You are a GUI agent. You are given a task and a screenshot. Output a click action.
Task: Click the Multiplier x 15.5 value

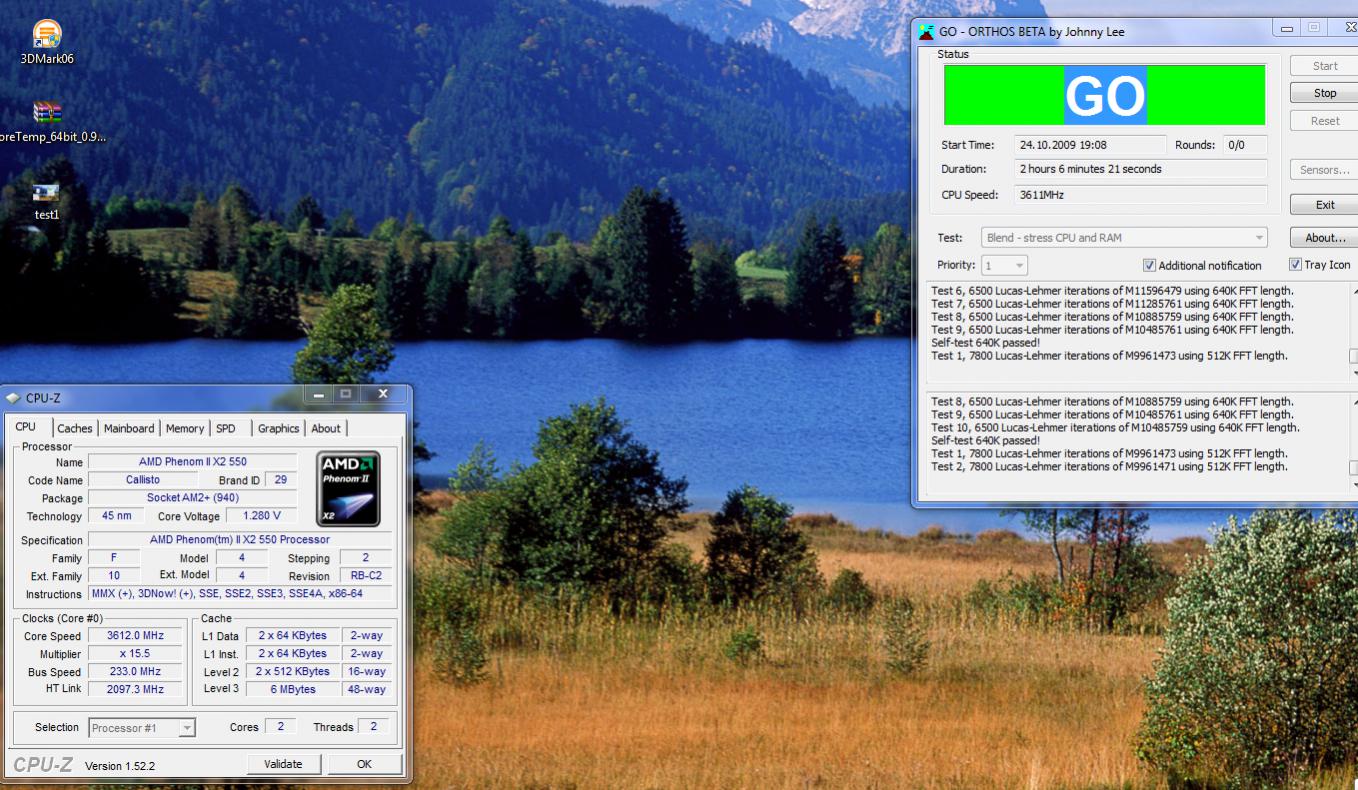pos(135,654)
